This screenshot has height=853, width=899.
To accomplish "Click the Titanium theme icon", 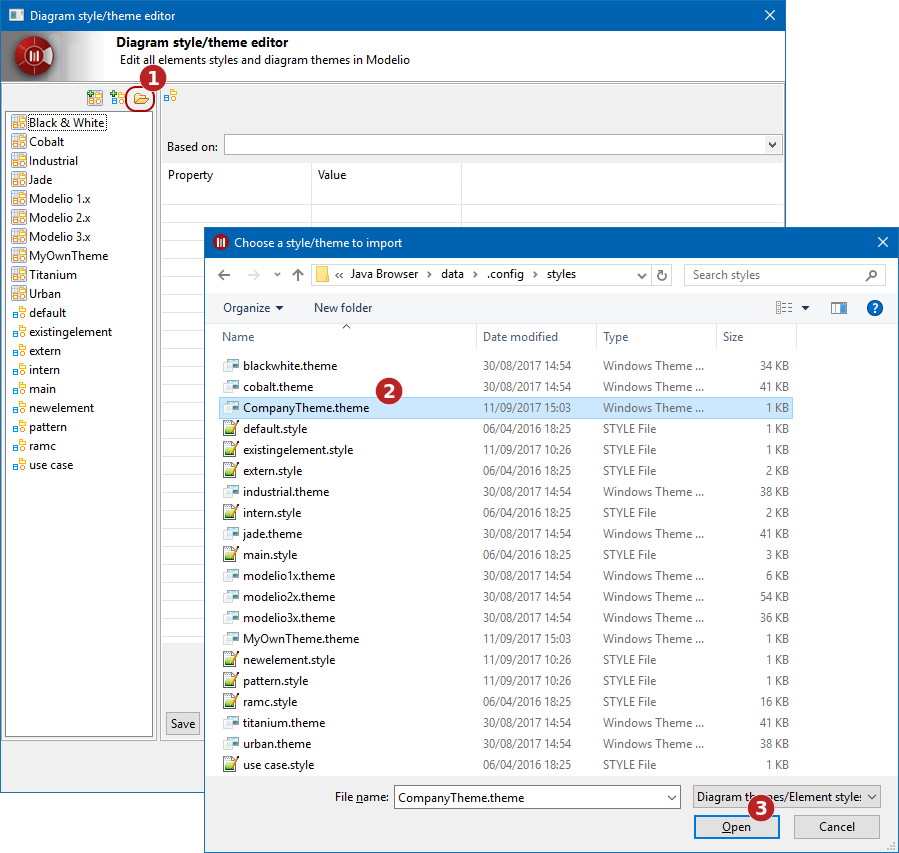I will [x=19, y=275].
